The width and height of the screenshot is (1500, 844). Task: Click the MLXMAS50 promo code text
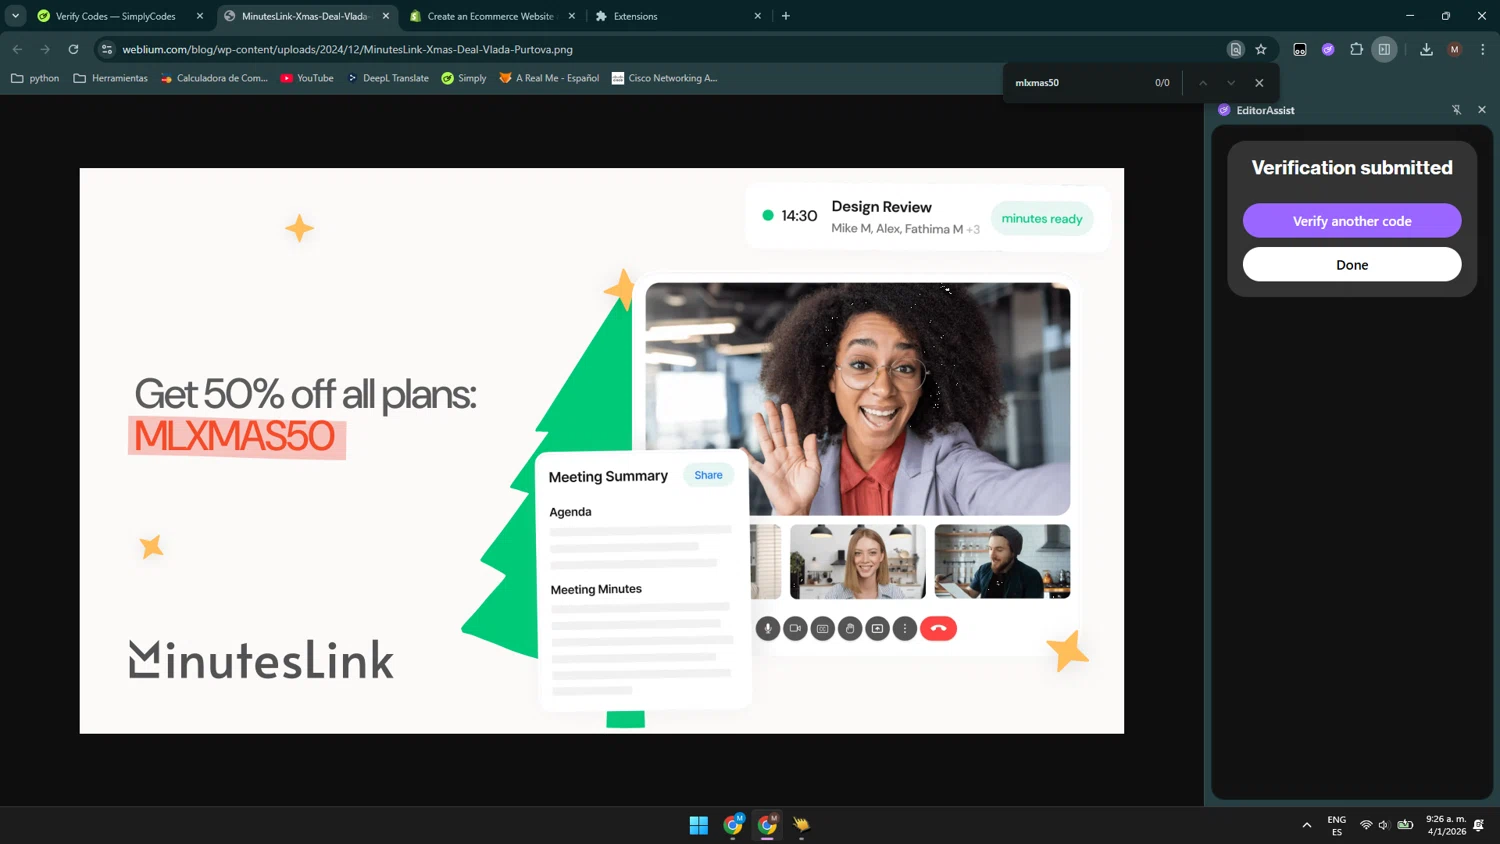pos(235,436)
